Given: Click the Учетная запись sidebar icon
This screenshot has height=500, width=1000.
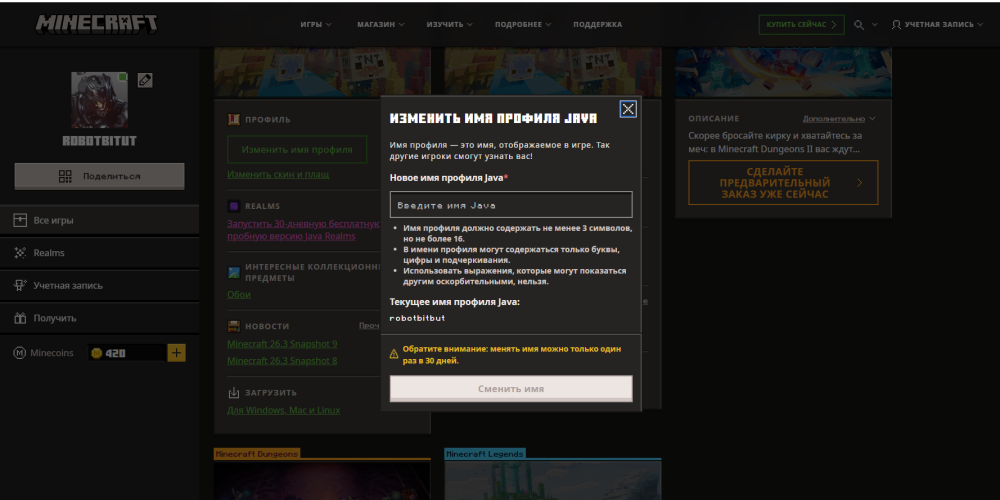Looking at the screenshot, I should click(20, 286).
